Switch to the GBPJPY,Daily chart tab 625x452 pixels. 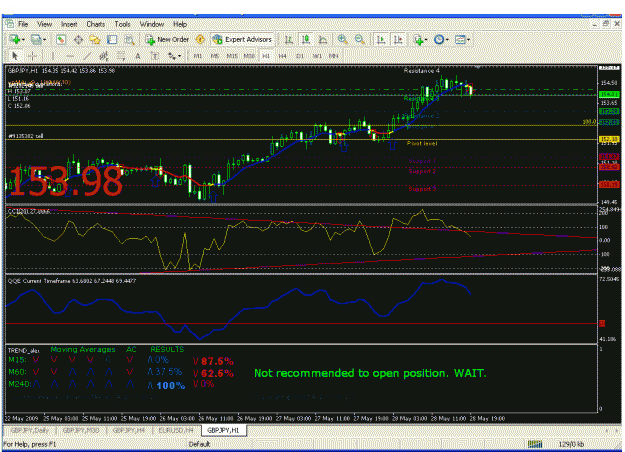click(30, 430)
